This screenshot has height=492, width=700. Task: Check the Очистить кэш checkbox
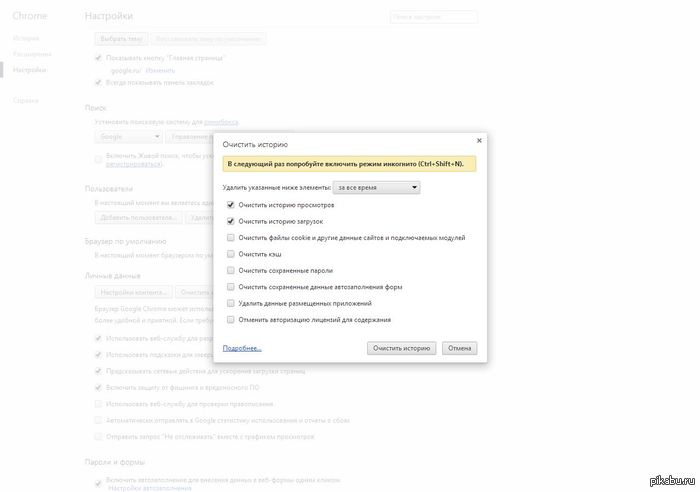click(231, 254)
